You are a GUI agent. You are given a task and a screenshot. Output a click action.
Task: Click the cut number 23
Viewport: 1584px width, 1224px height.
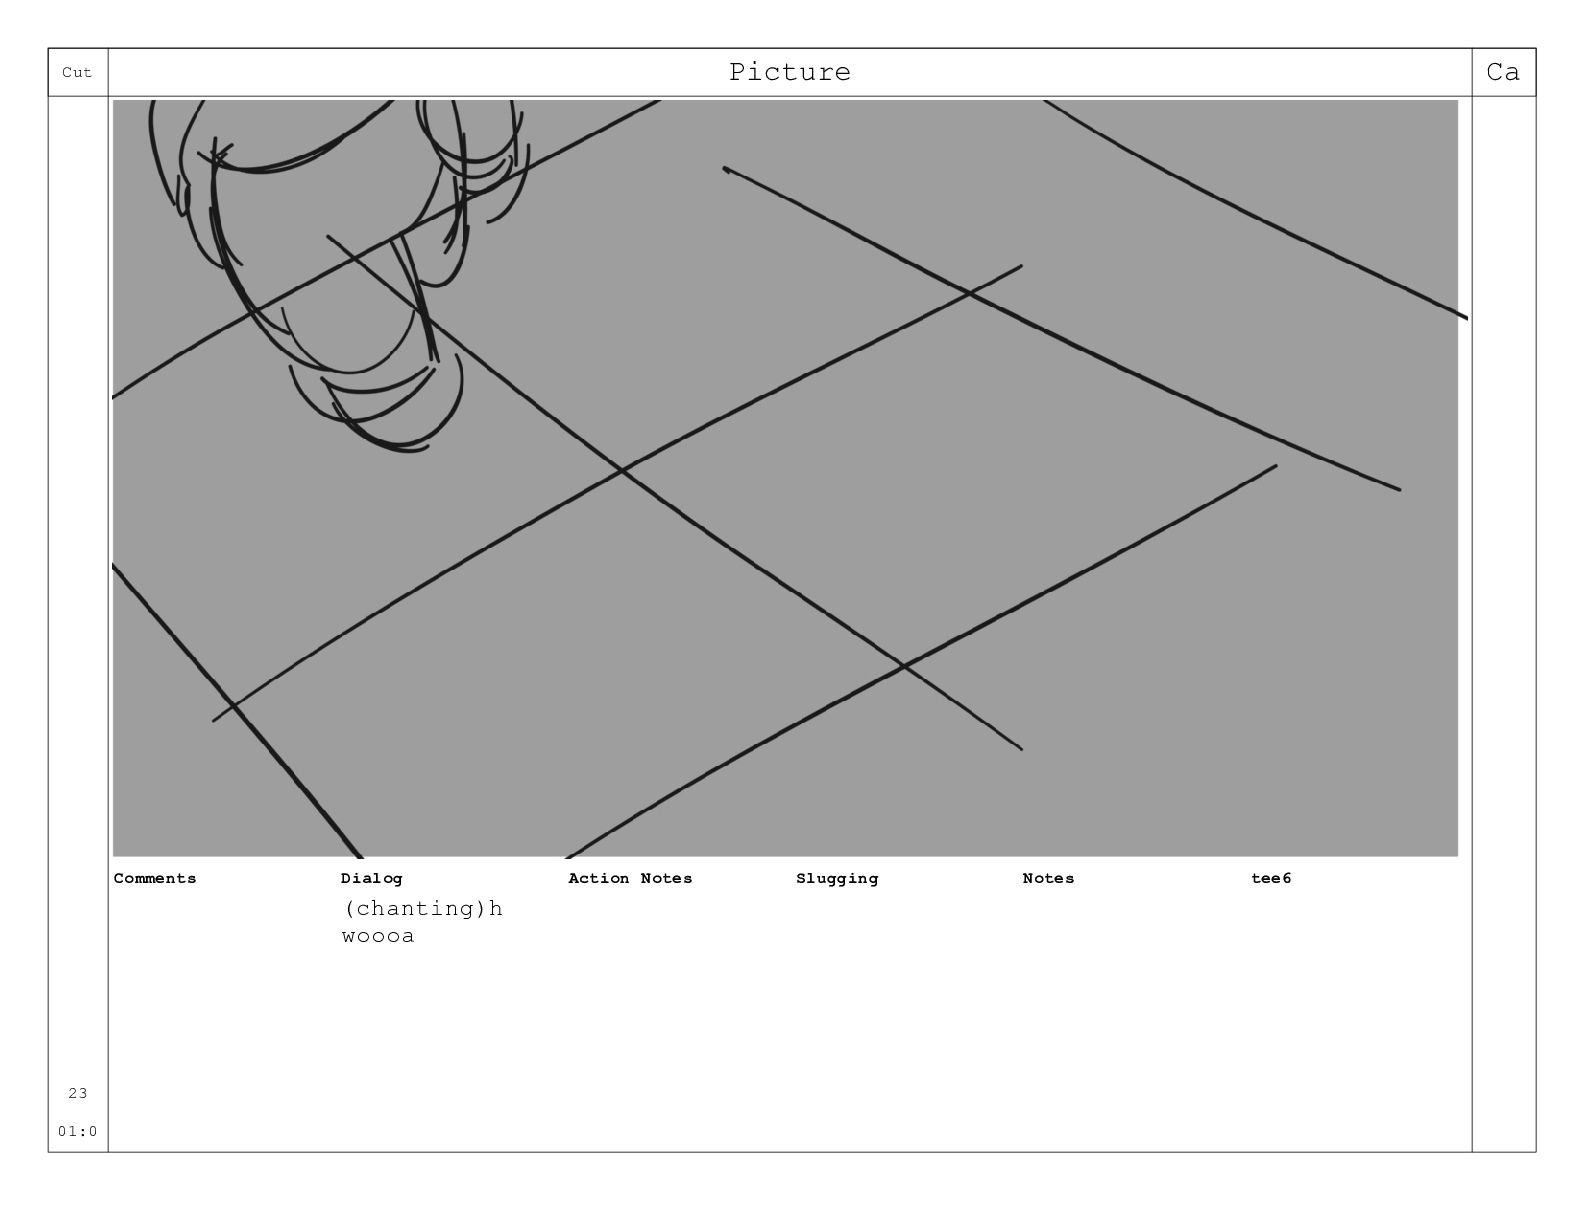(78, 1093)
